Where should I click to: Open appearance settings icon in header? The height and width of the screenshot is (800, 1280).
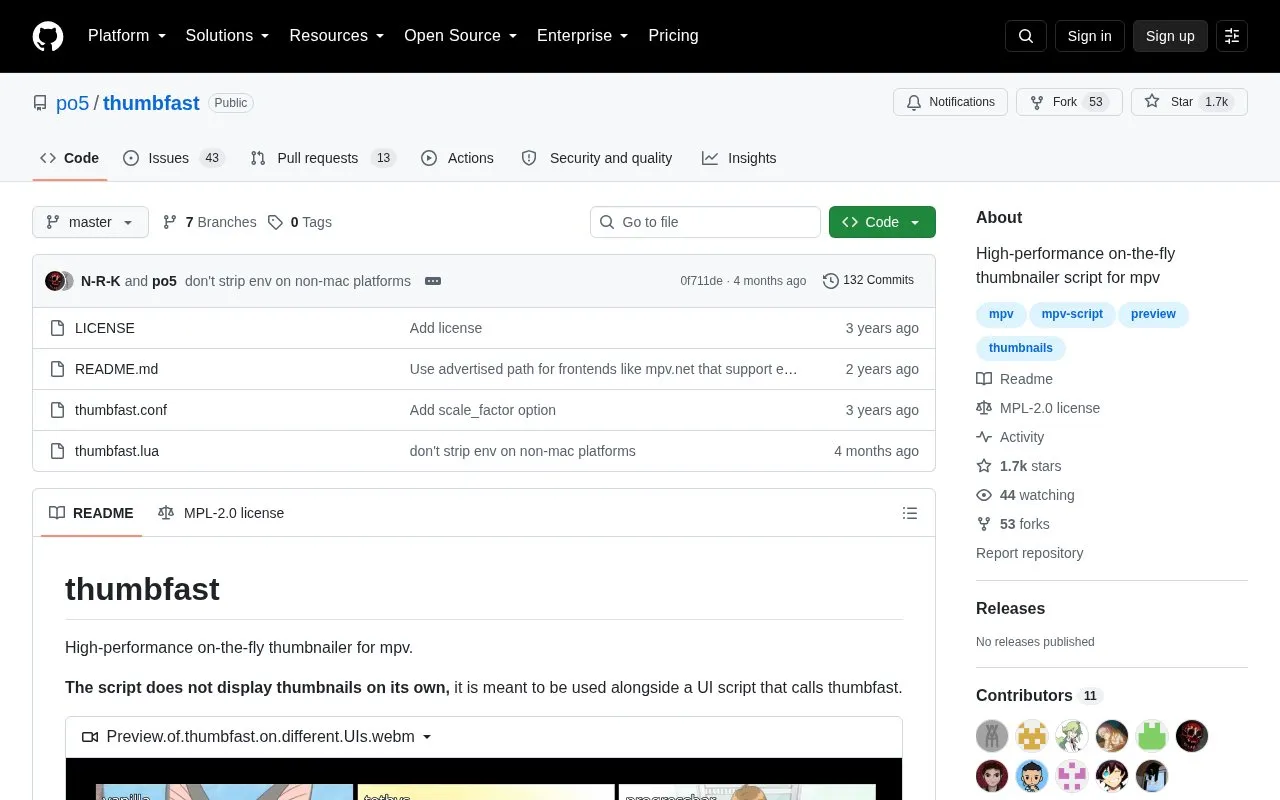click(x=1232, y=36)
